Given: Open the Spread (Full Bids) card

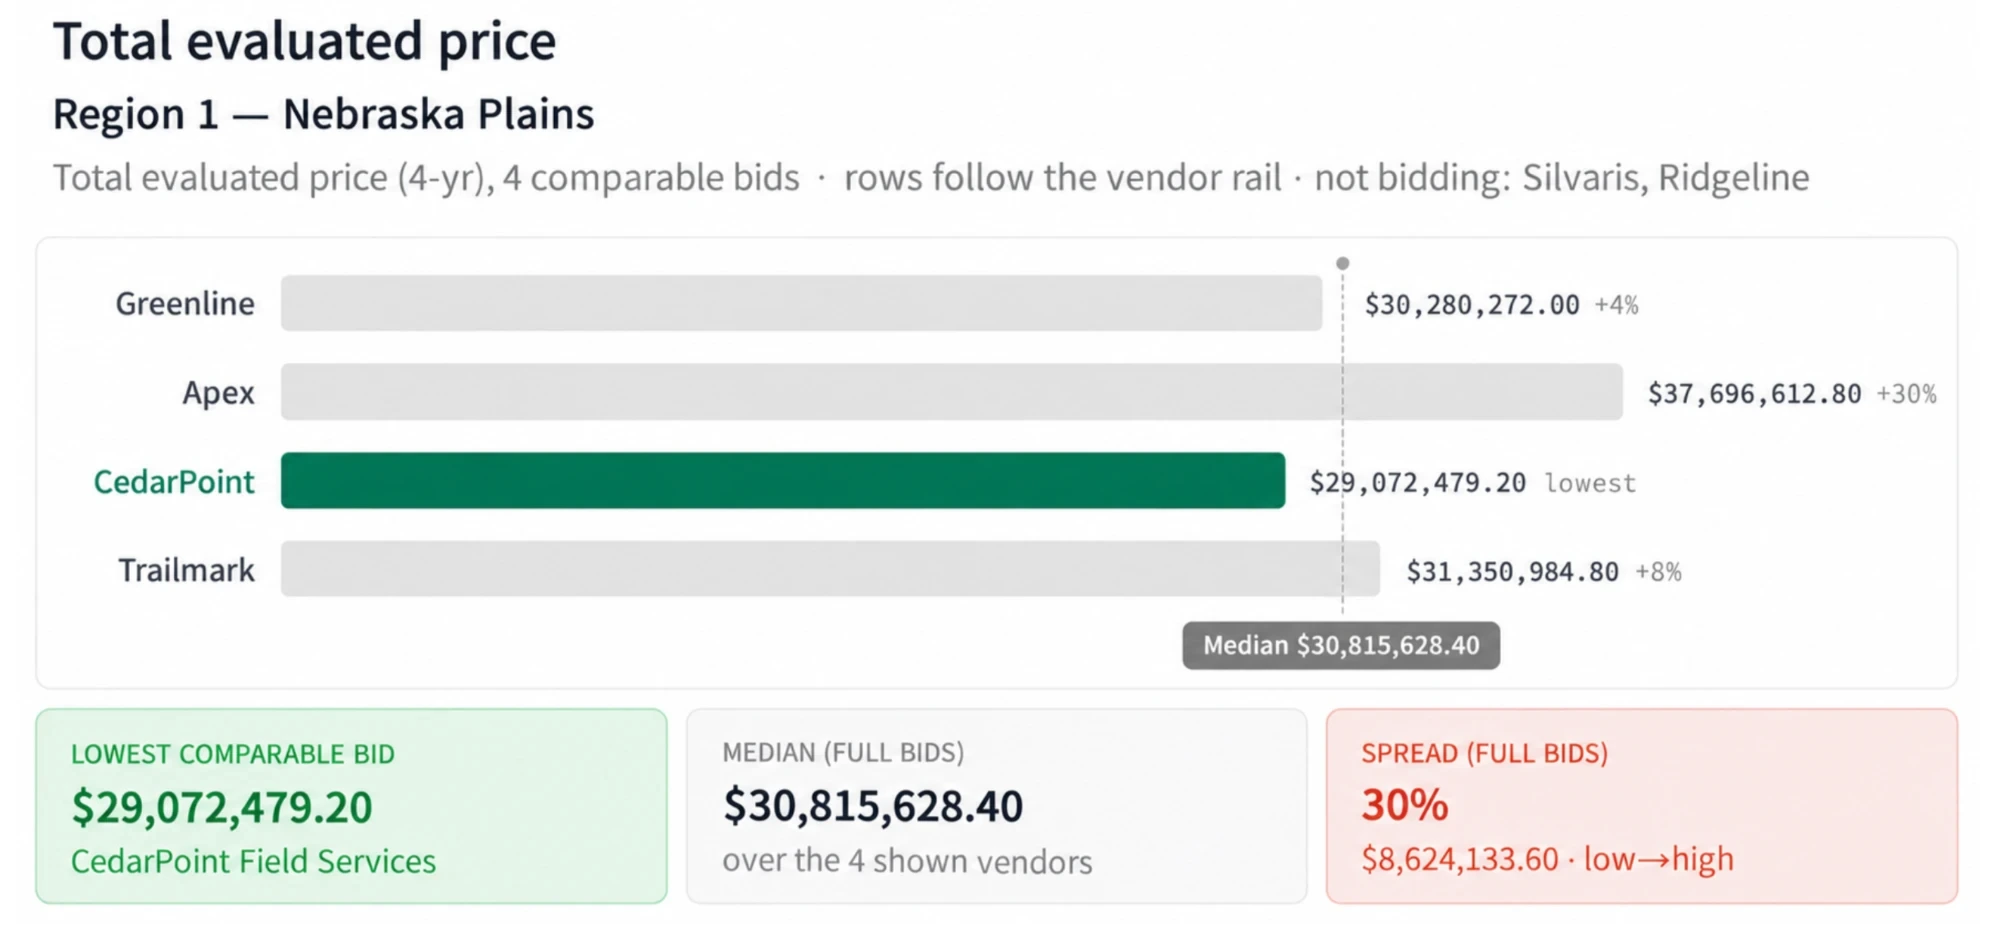Looking at the screenshot, I should pos(1641,806).
